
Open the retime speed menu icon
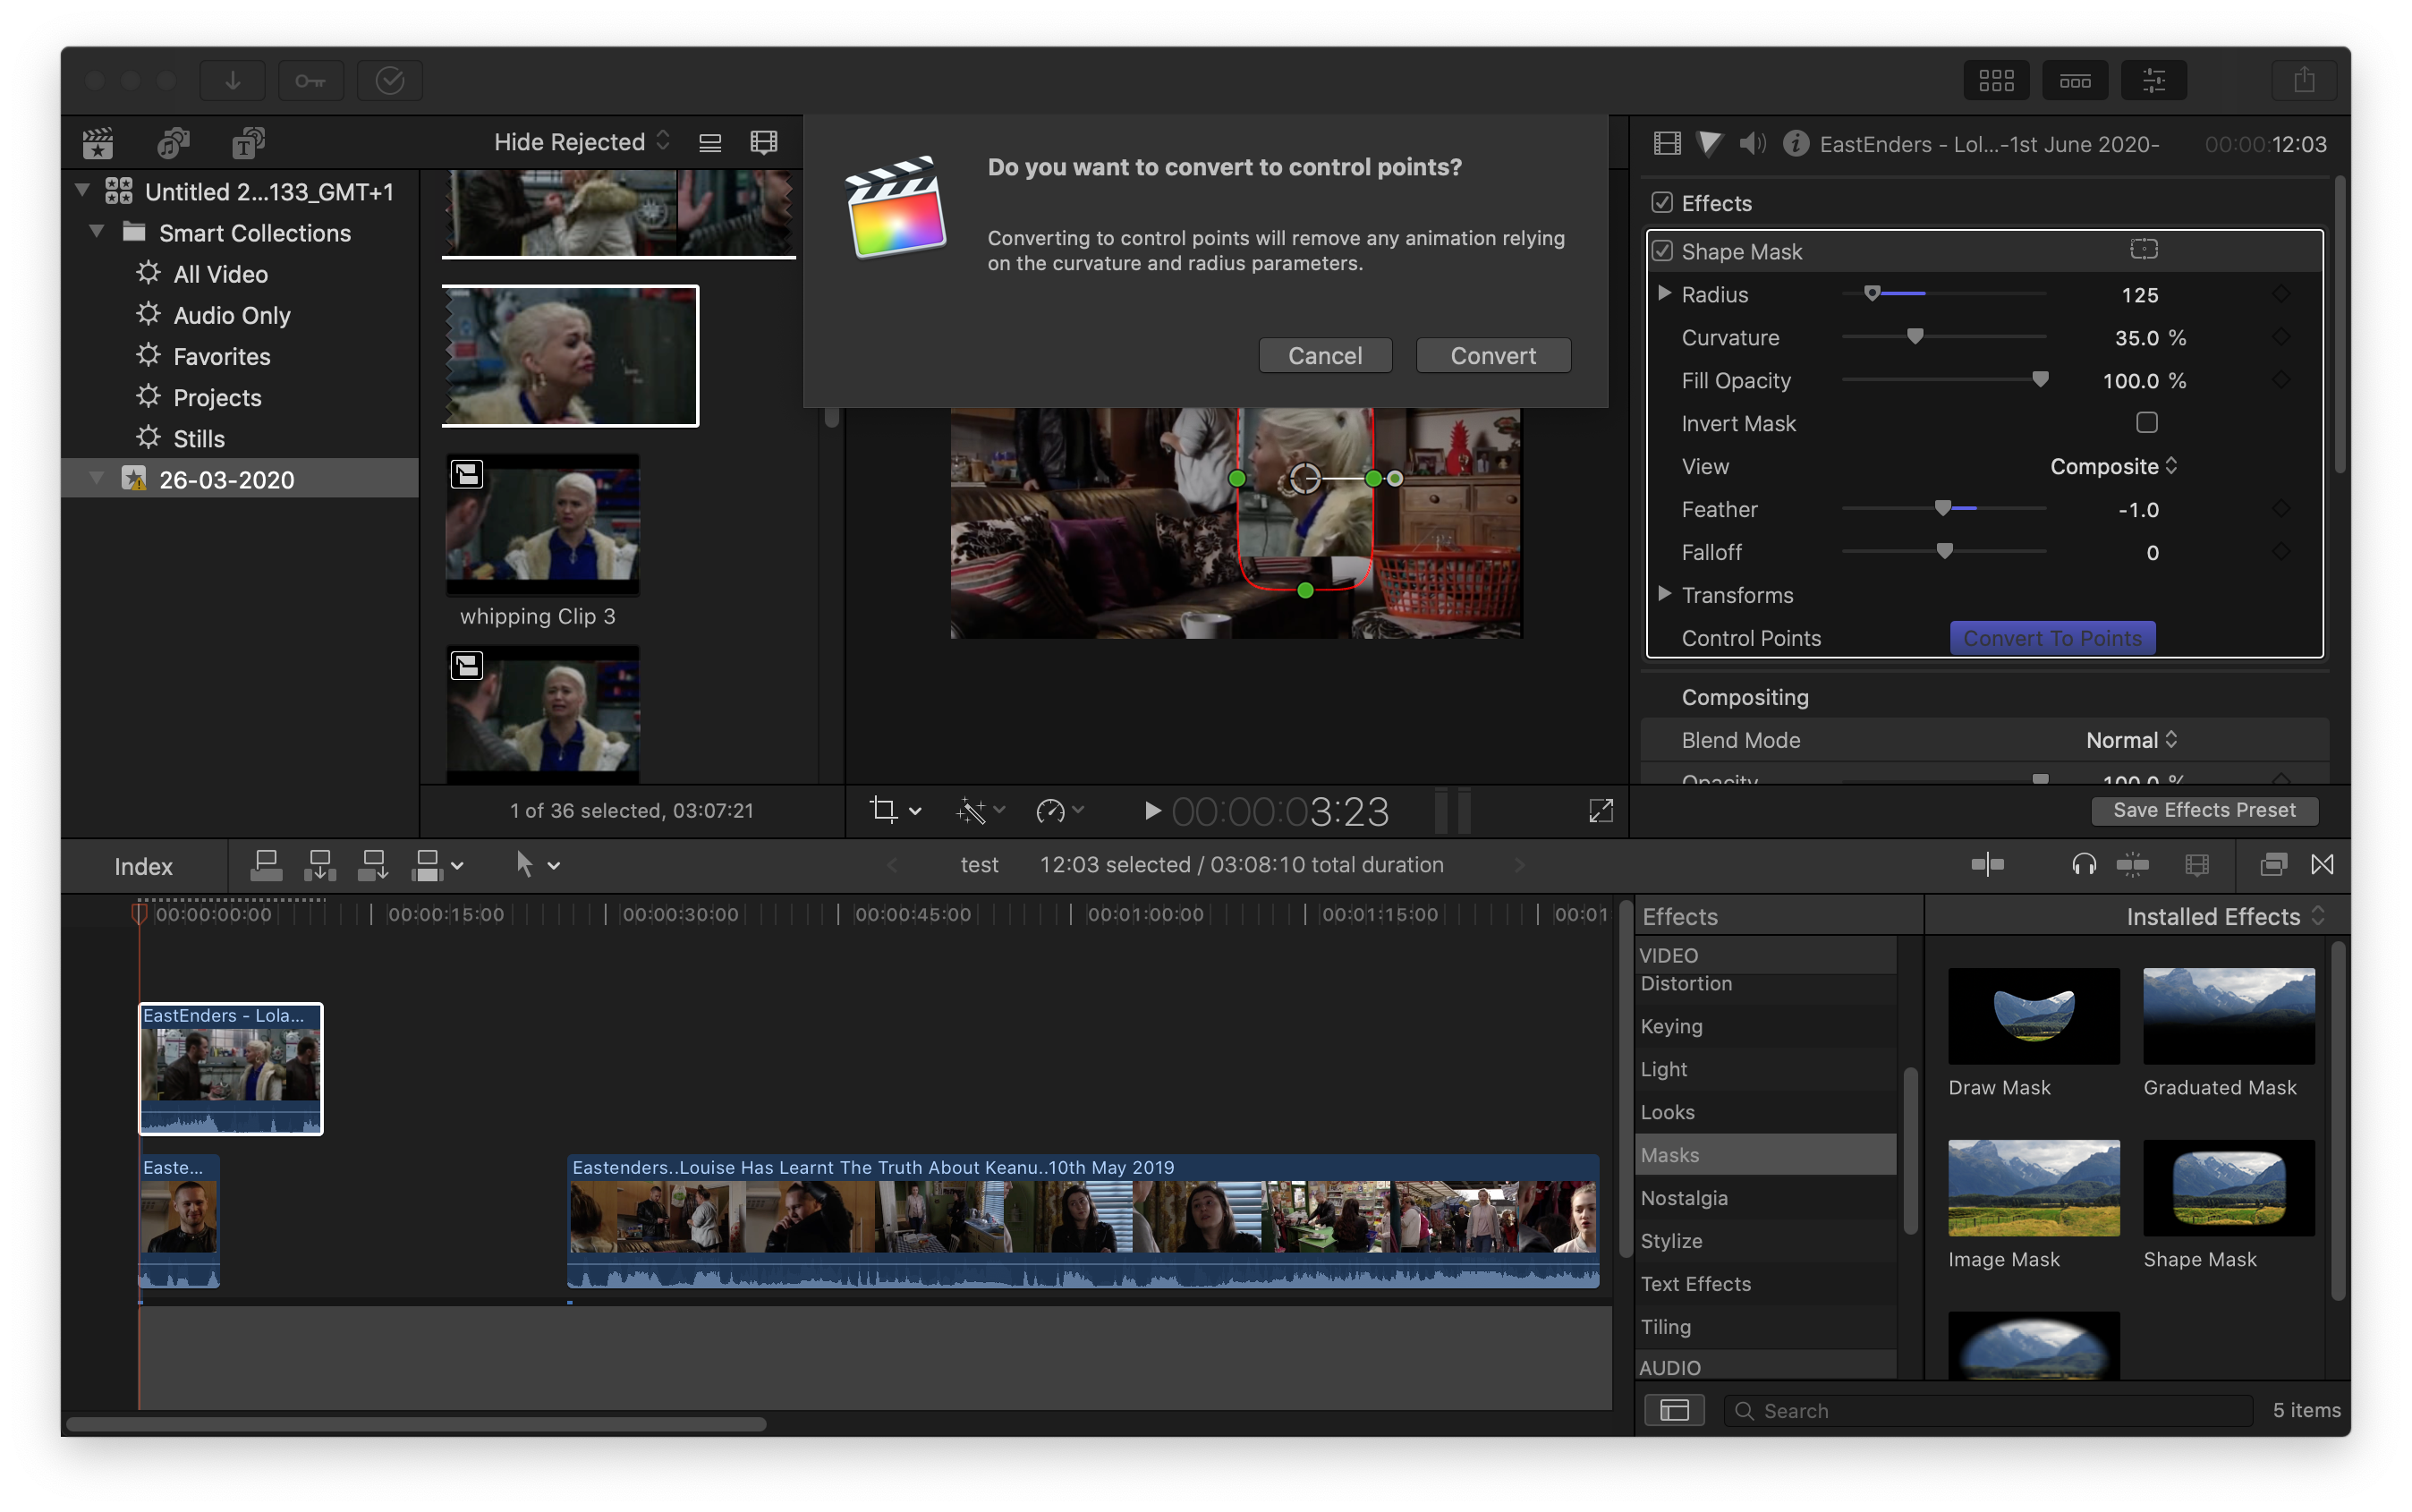click(x=1051, y=810)
